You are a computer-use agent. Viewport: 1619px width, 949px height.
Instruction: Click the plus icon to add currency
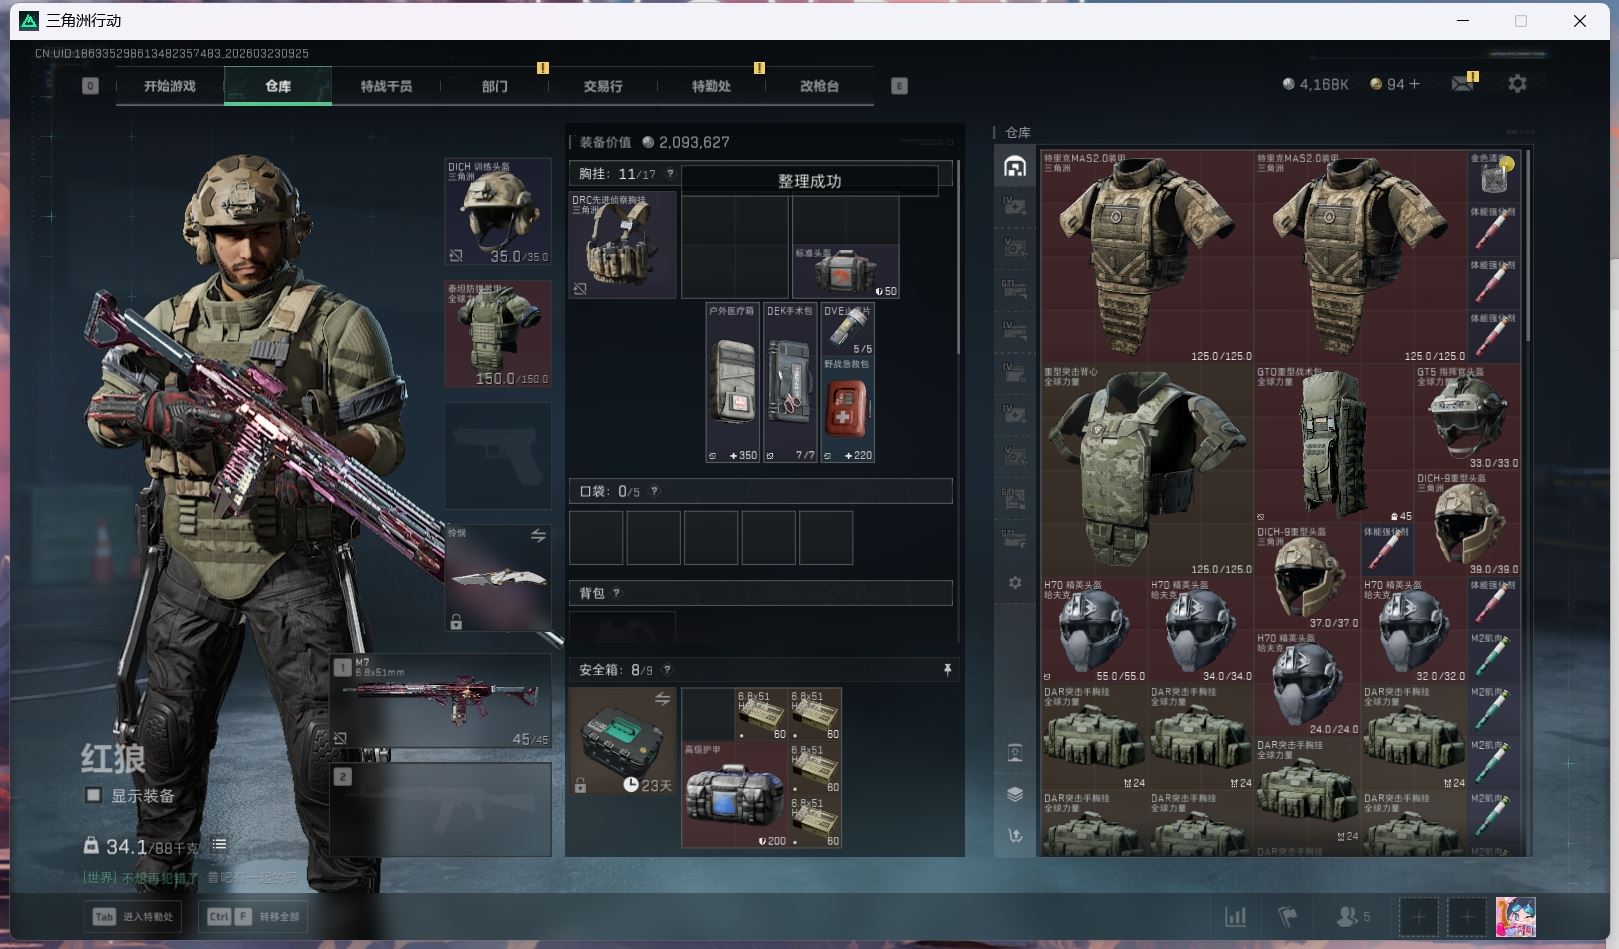coord(1415,84)
